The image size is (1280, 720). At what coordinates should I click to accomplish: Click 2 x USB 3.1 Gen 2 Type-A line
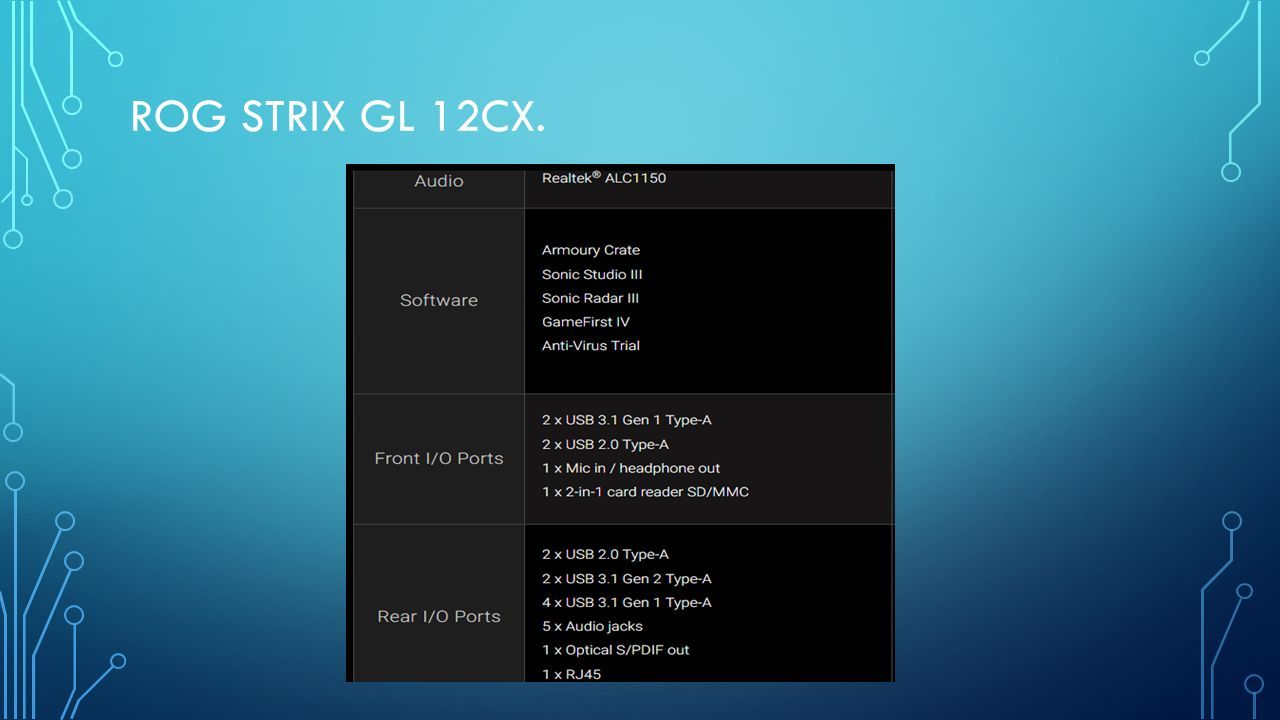click(x=627, y=578)
